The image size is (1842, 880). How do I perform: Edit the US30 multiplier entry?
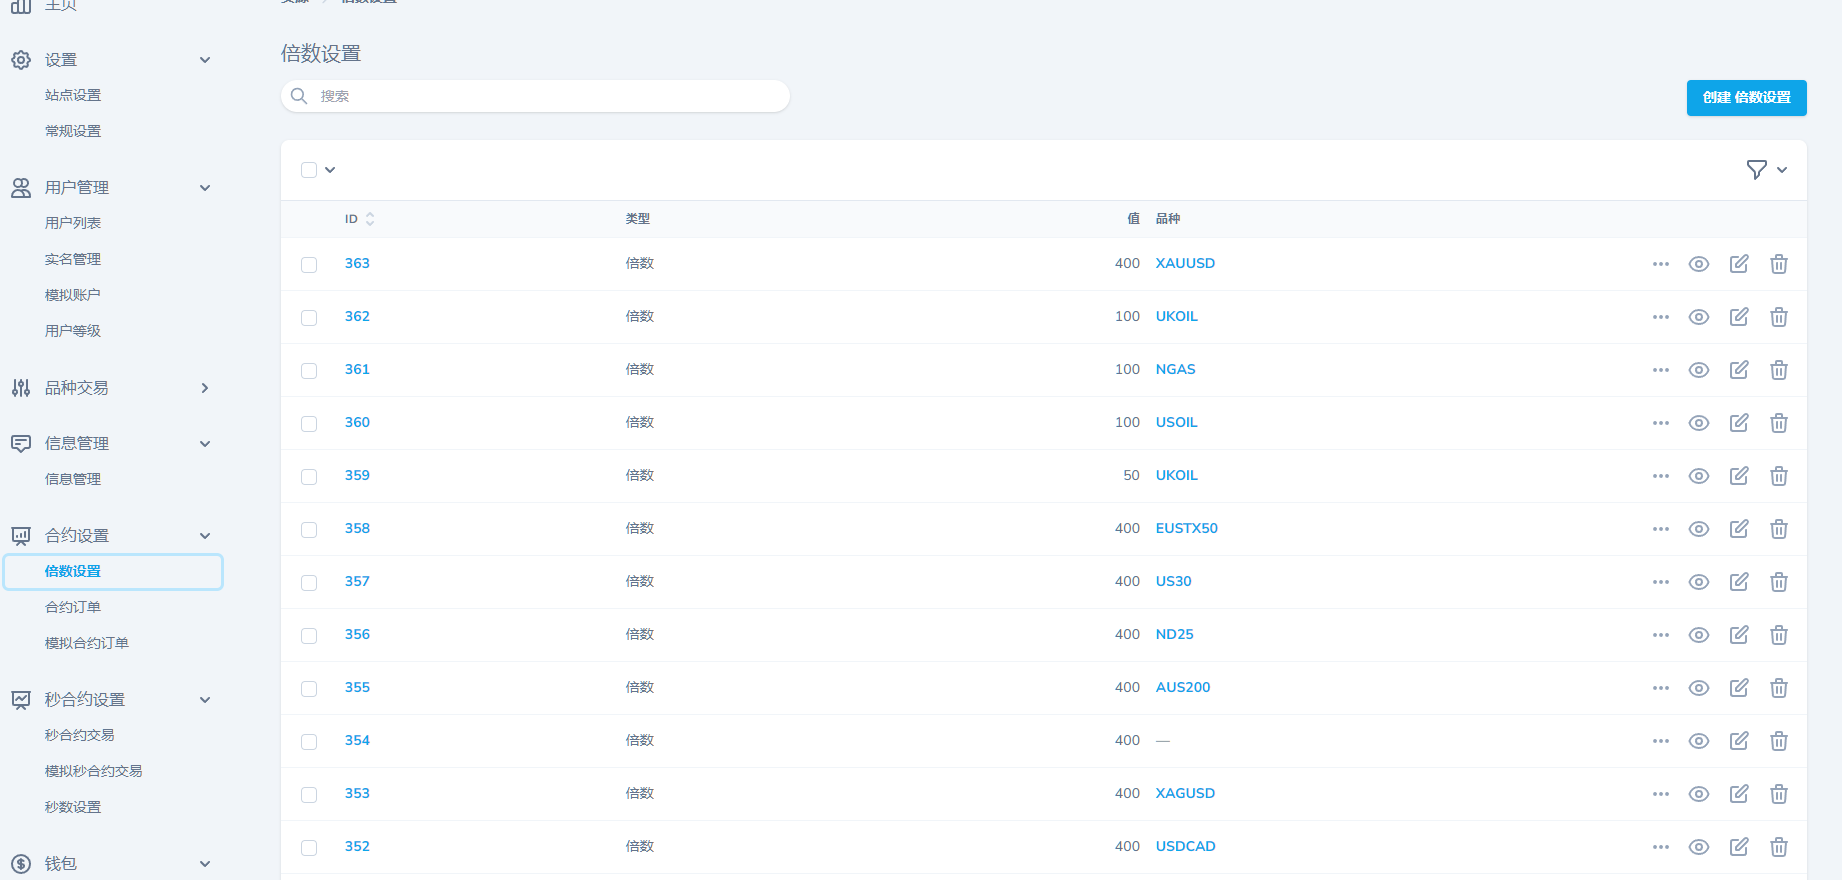[1739, 582]
